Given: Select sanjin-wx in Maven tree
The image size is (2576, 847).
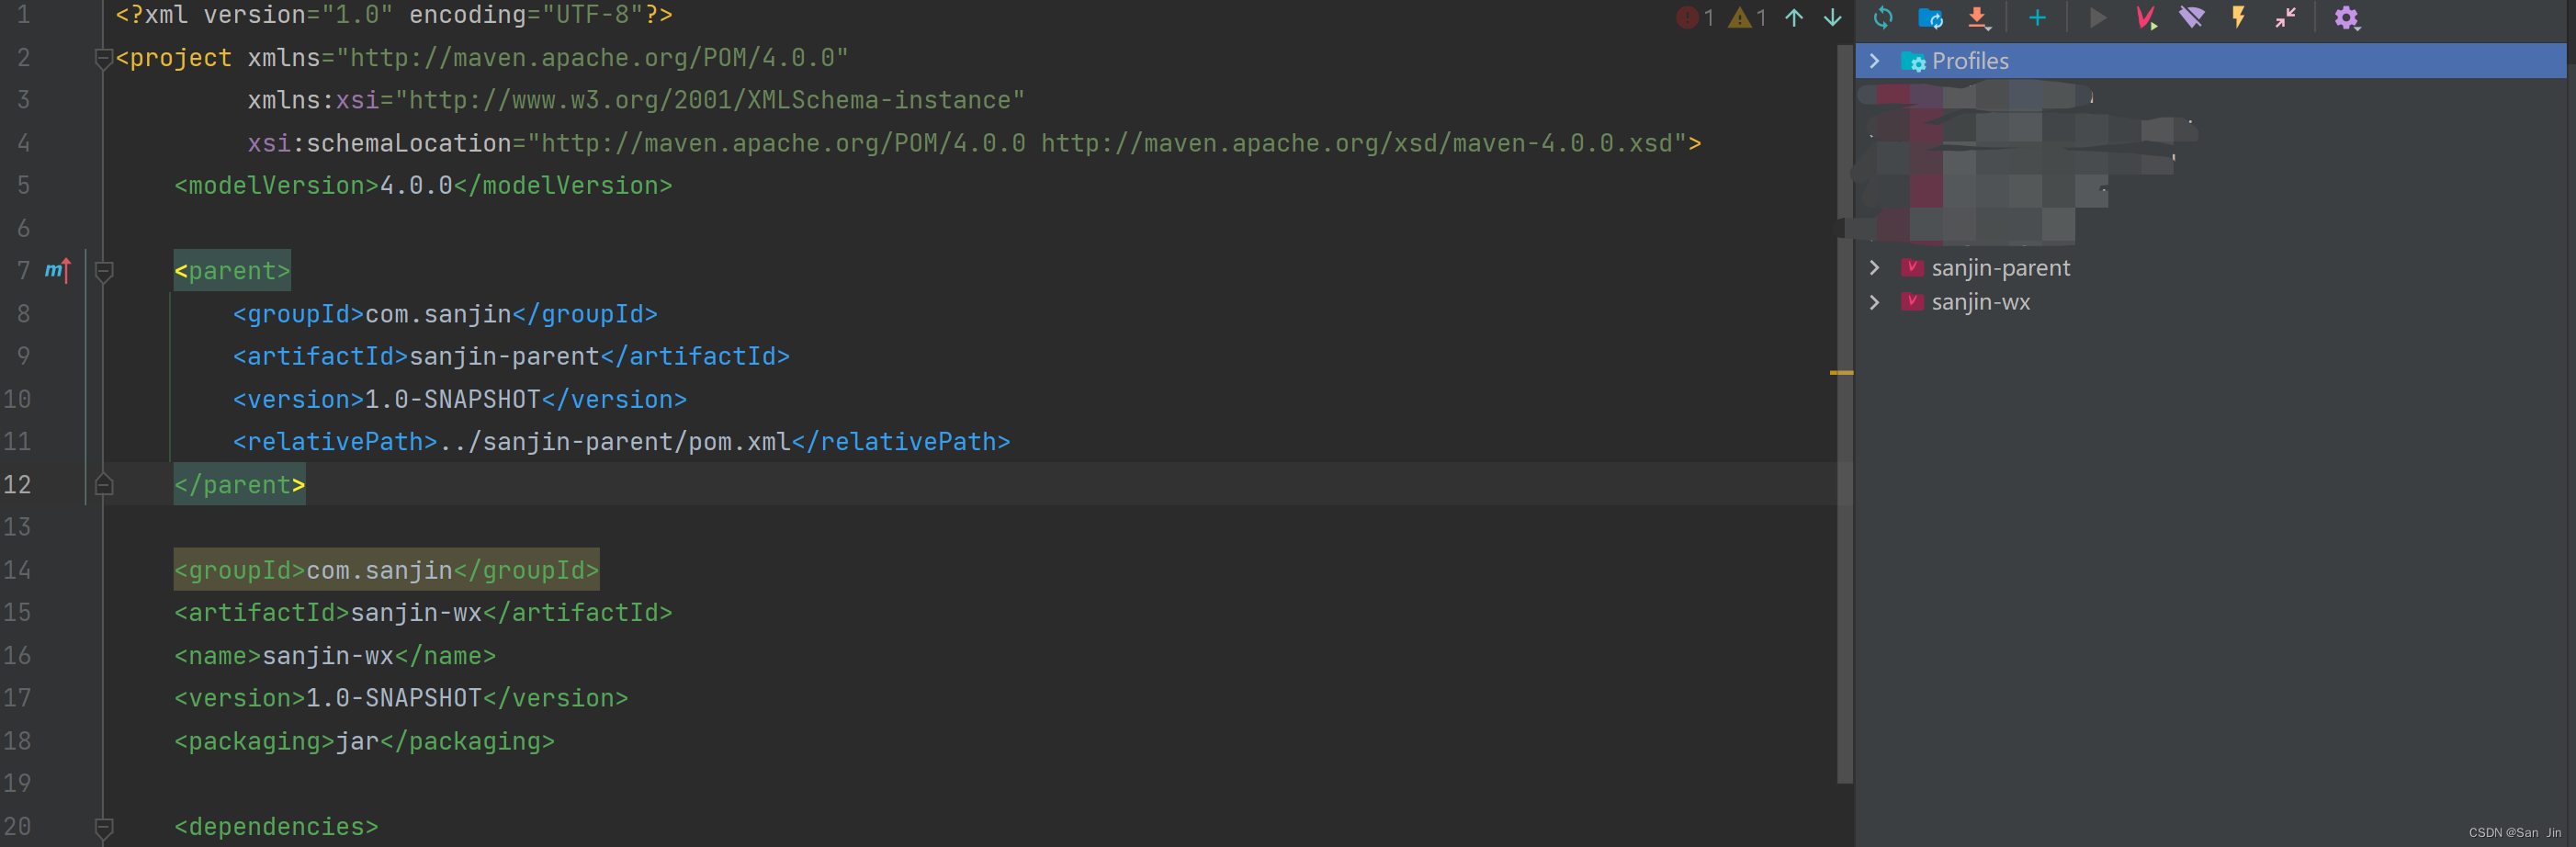Looking at the screenshot, I should (x=1980, y=302).
